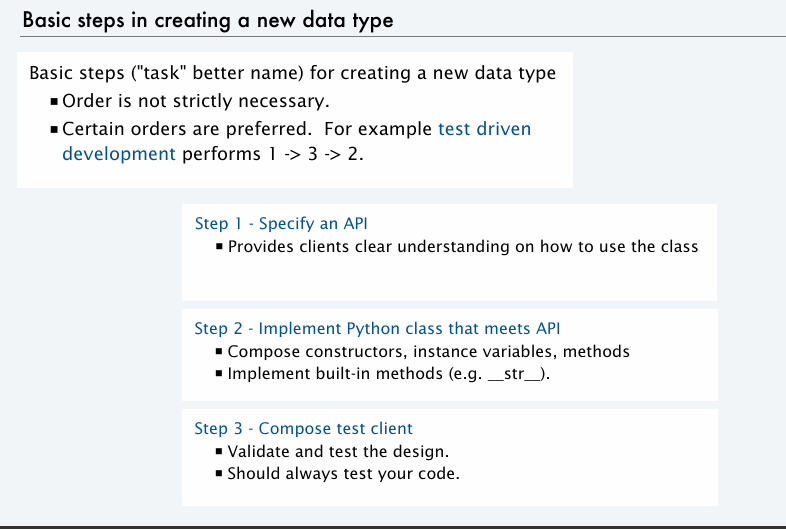
Task: Select 'Step 2 - Implement Python class' heading
Action: [377, 328]
